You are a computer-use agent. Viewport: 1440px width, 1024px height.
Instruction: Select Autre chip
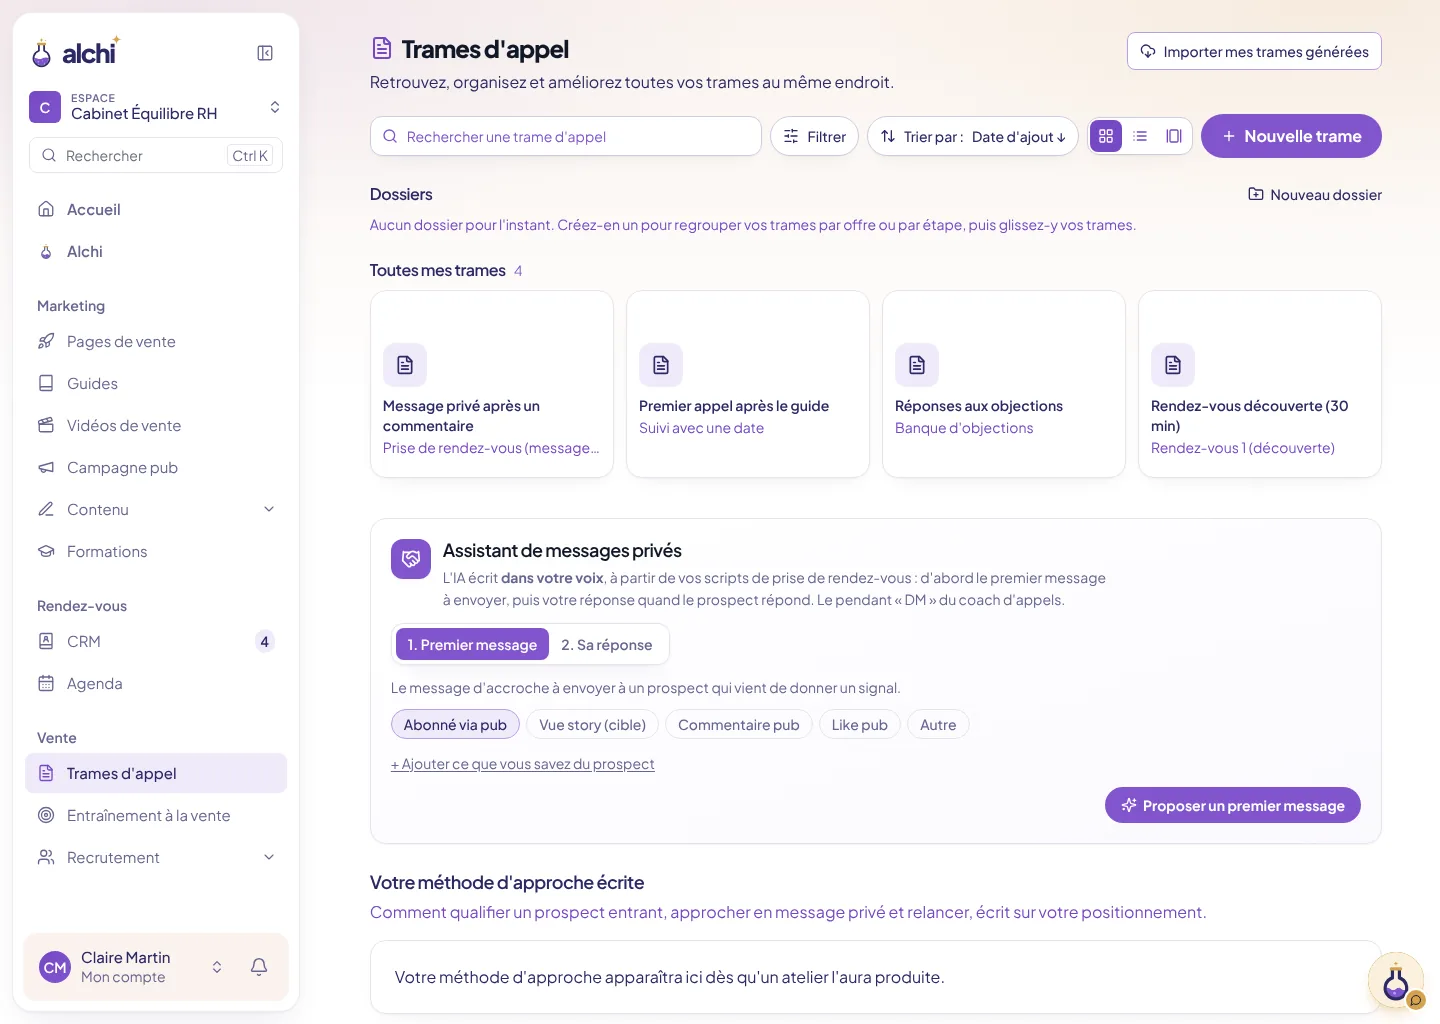coord(938,724)
